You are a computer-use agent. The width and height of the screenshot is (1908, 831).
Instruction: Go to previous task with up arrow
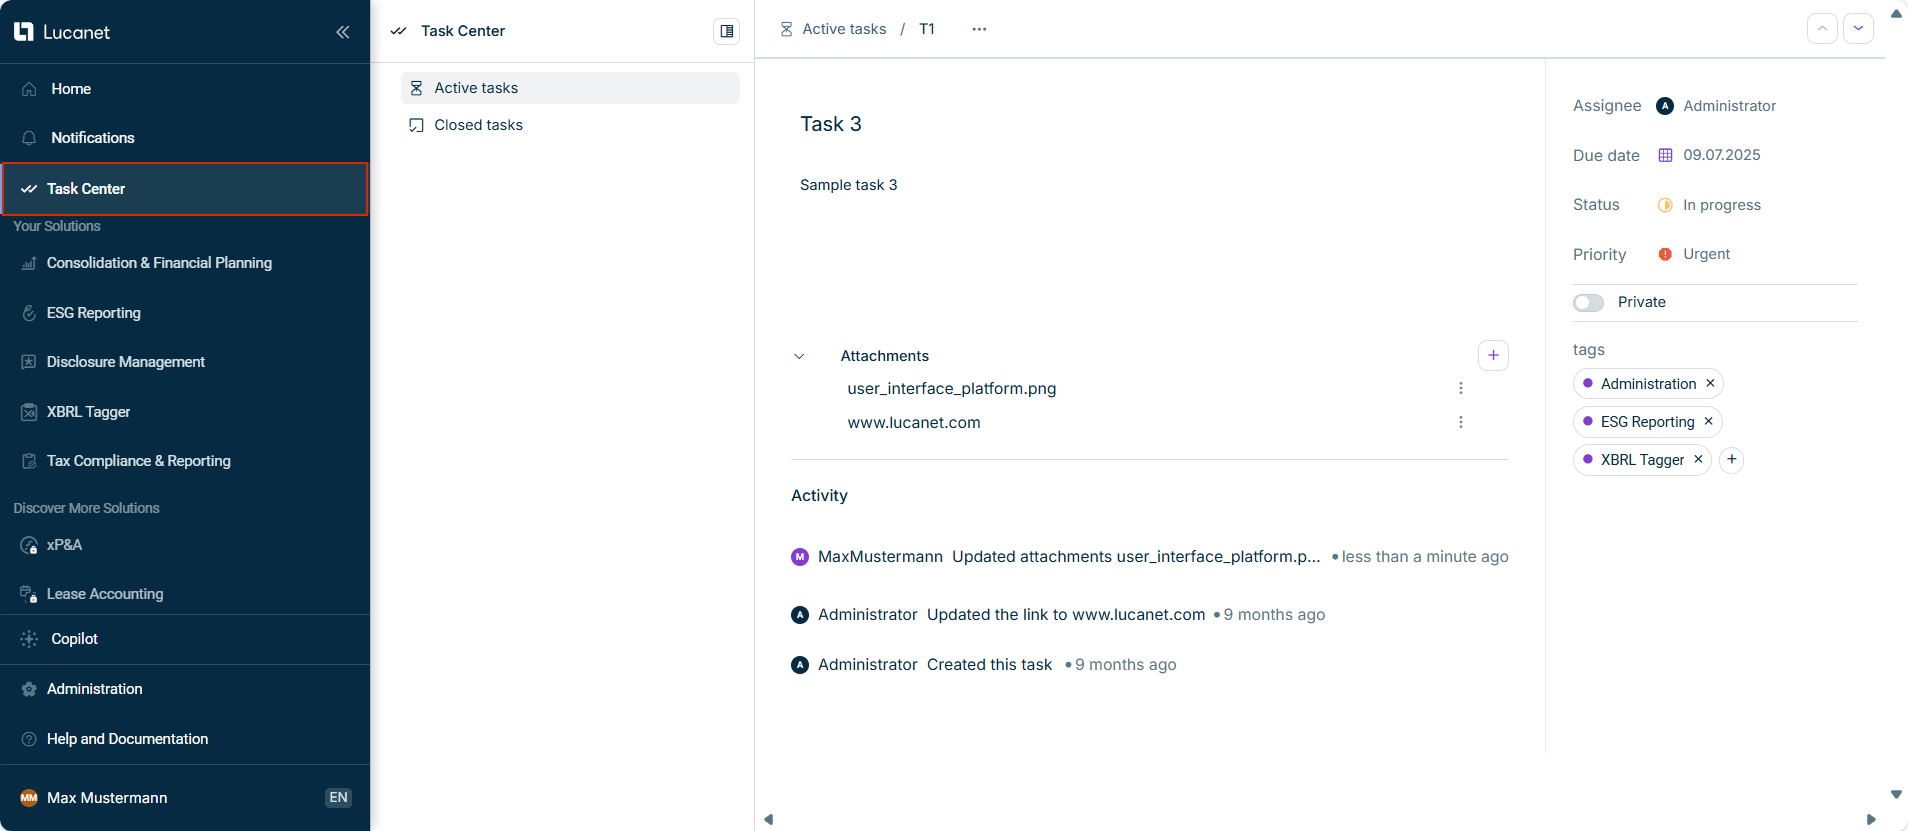(x=1822, y=28)
